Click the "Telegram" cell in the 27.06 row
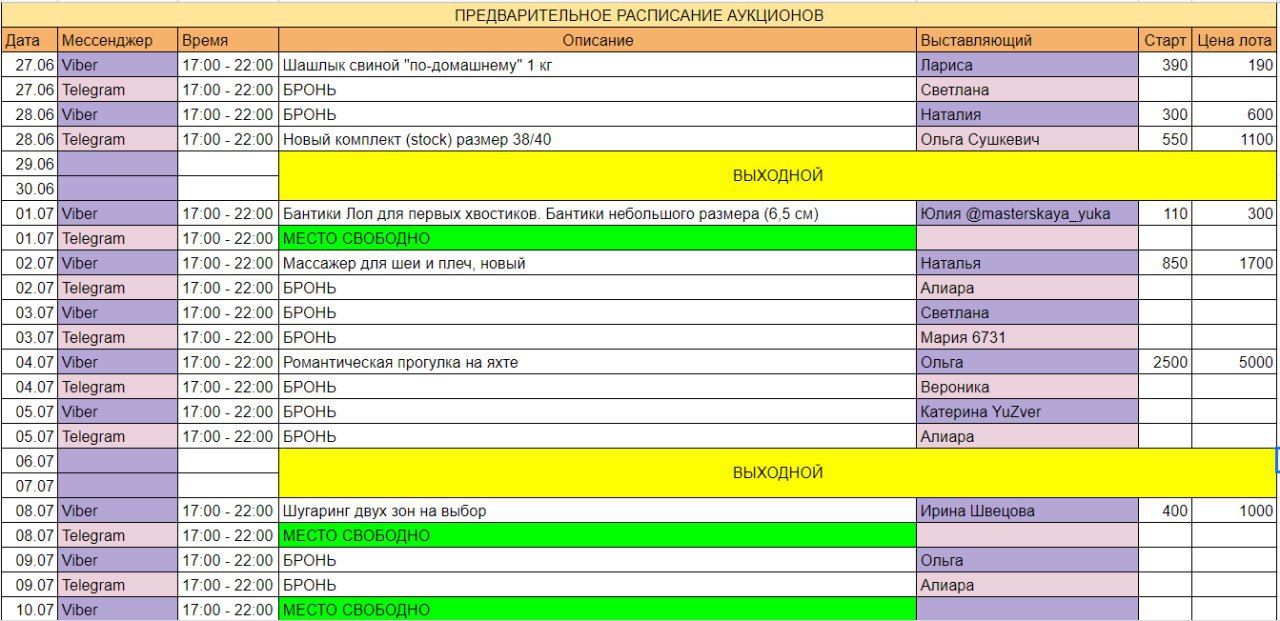The width and height of the screenshot is (1280, 621). (118, 90)
